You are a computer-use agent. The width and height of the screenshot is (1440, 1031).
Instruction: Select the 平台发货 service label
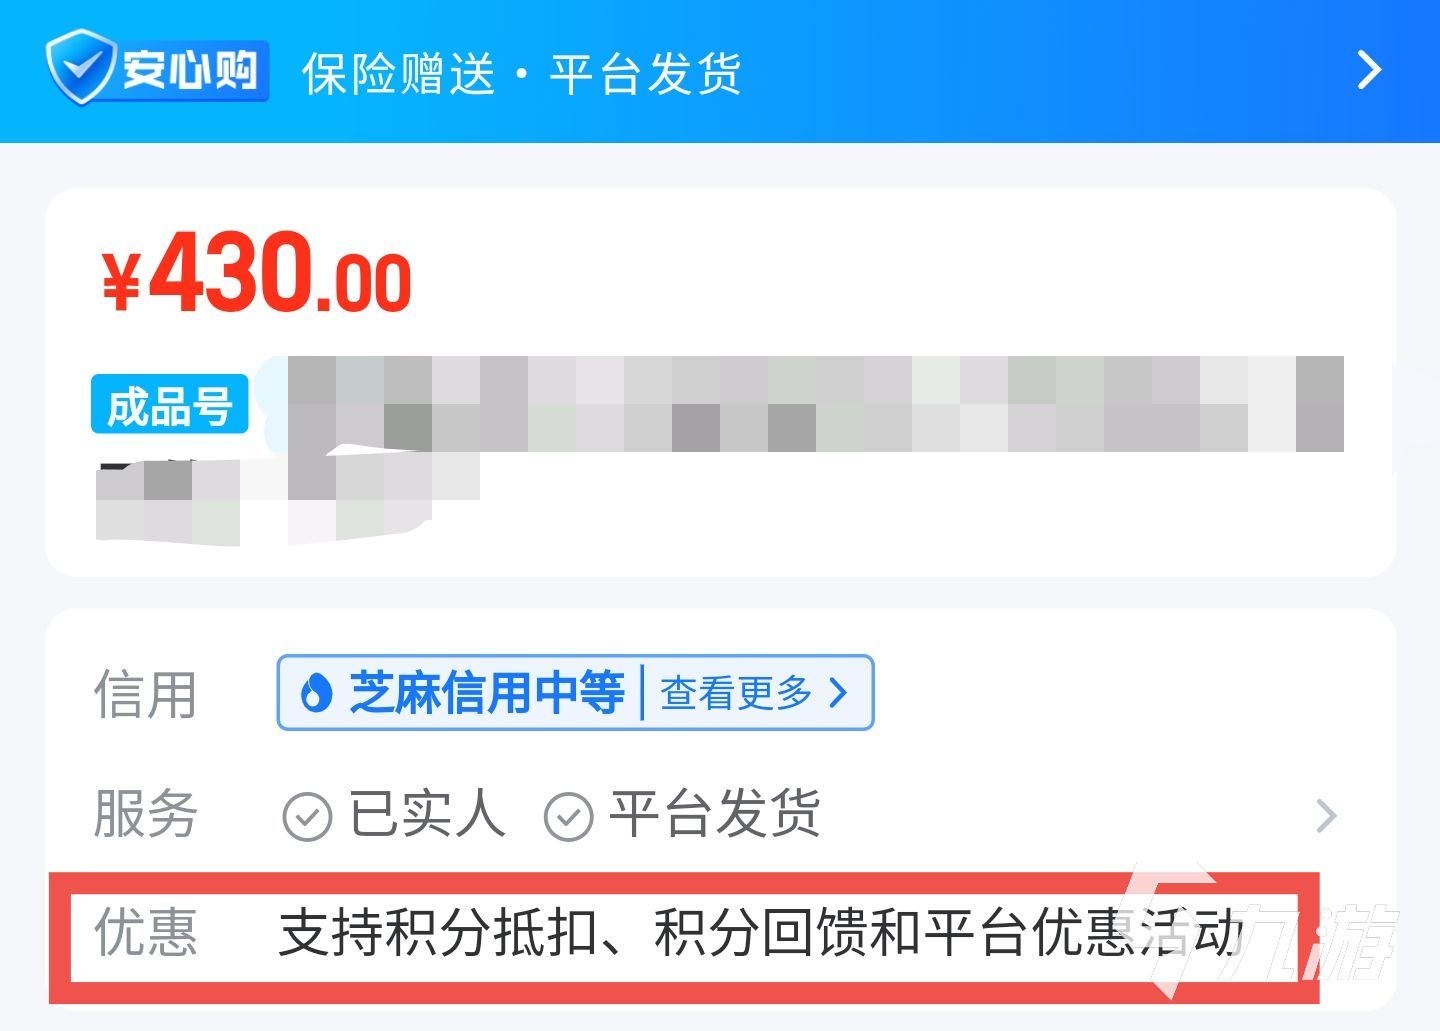point(715,814)
